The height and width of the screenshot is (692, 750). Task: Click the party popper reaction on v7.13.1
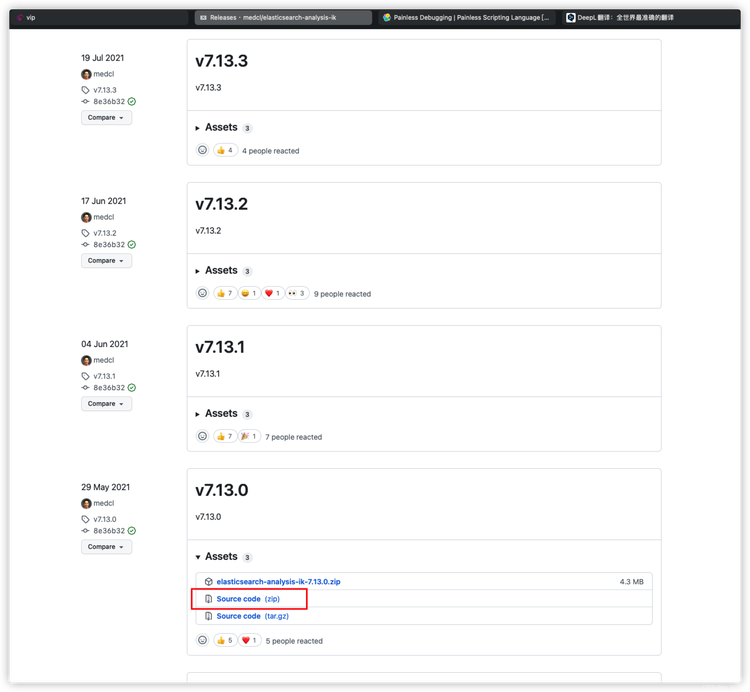[249, 436]
